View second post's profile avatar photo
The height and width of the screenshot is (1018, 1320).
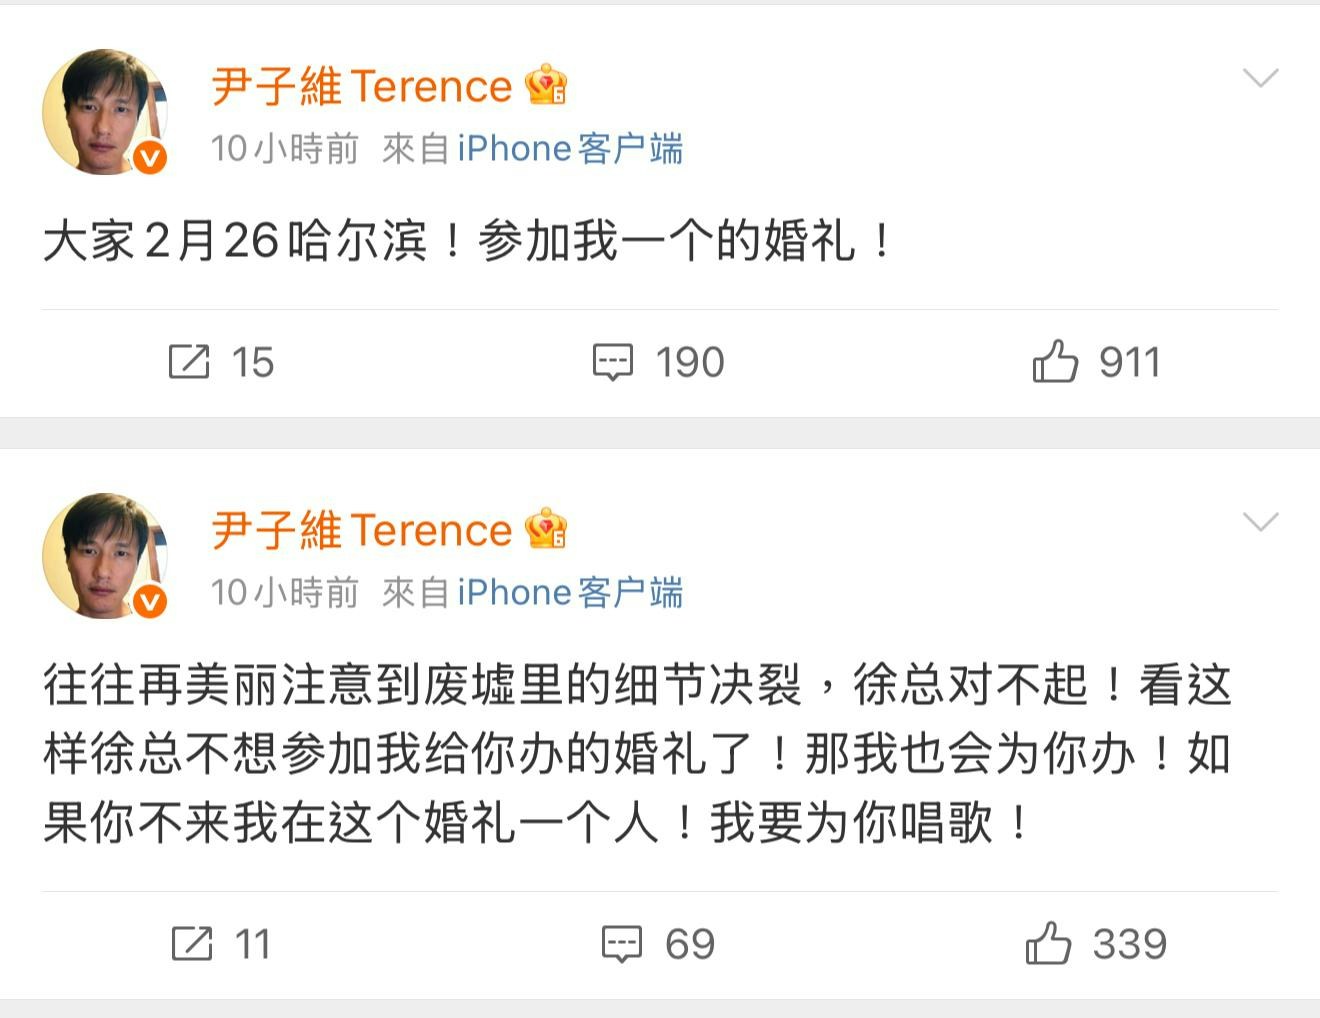point(104,556)
